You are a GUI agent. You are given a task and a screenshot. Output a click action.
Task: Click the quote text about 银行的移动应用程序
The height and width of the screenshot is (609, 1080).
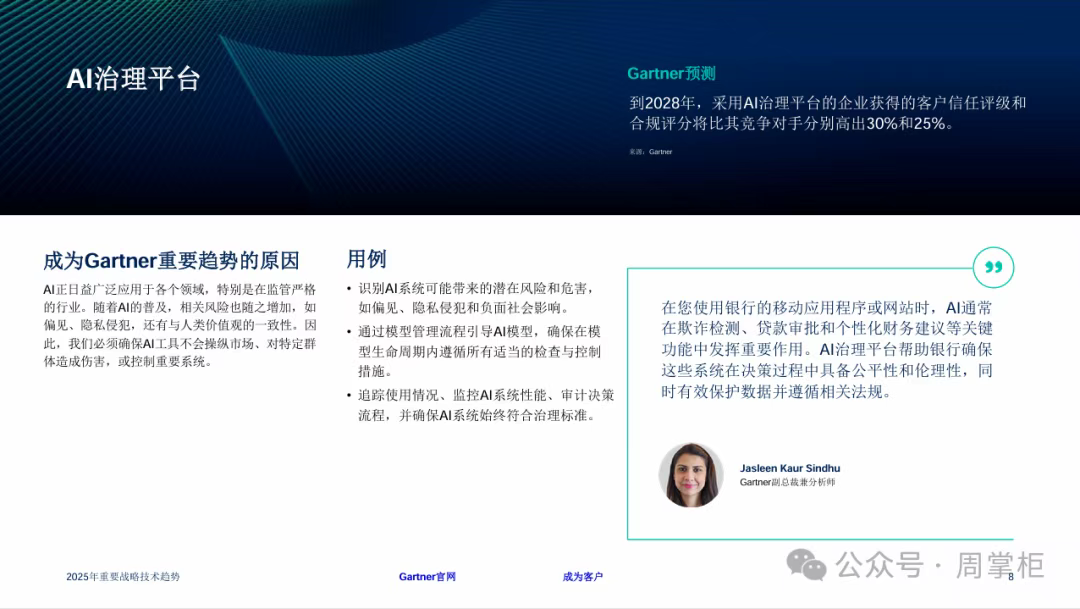[826, 350]
